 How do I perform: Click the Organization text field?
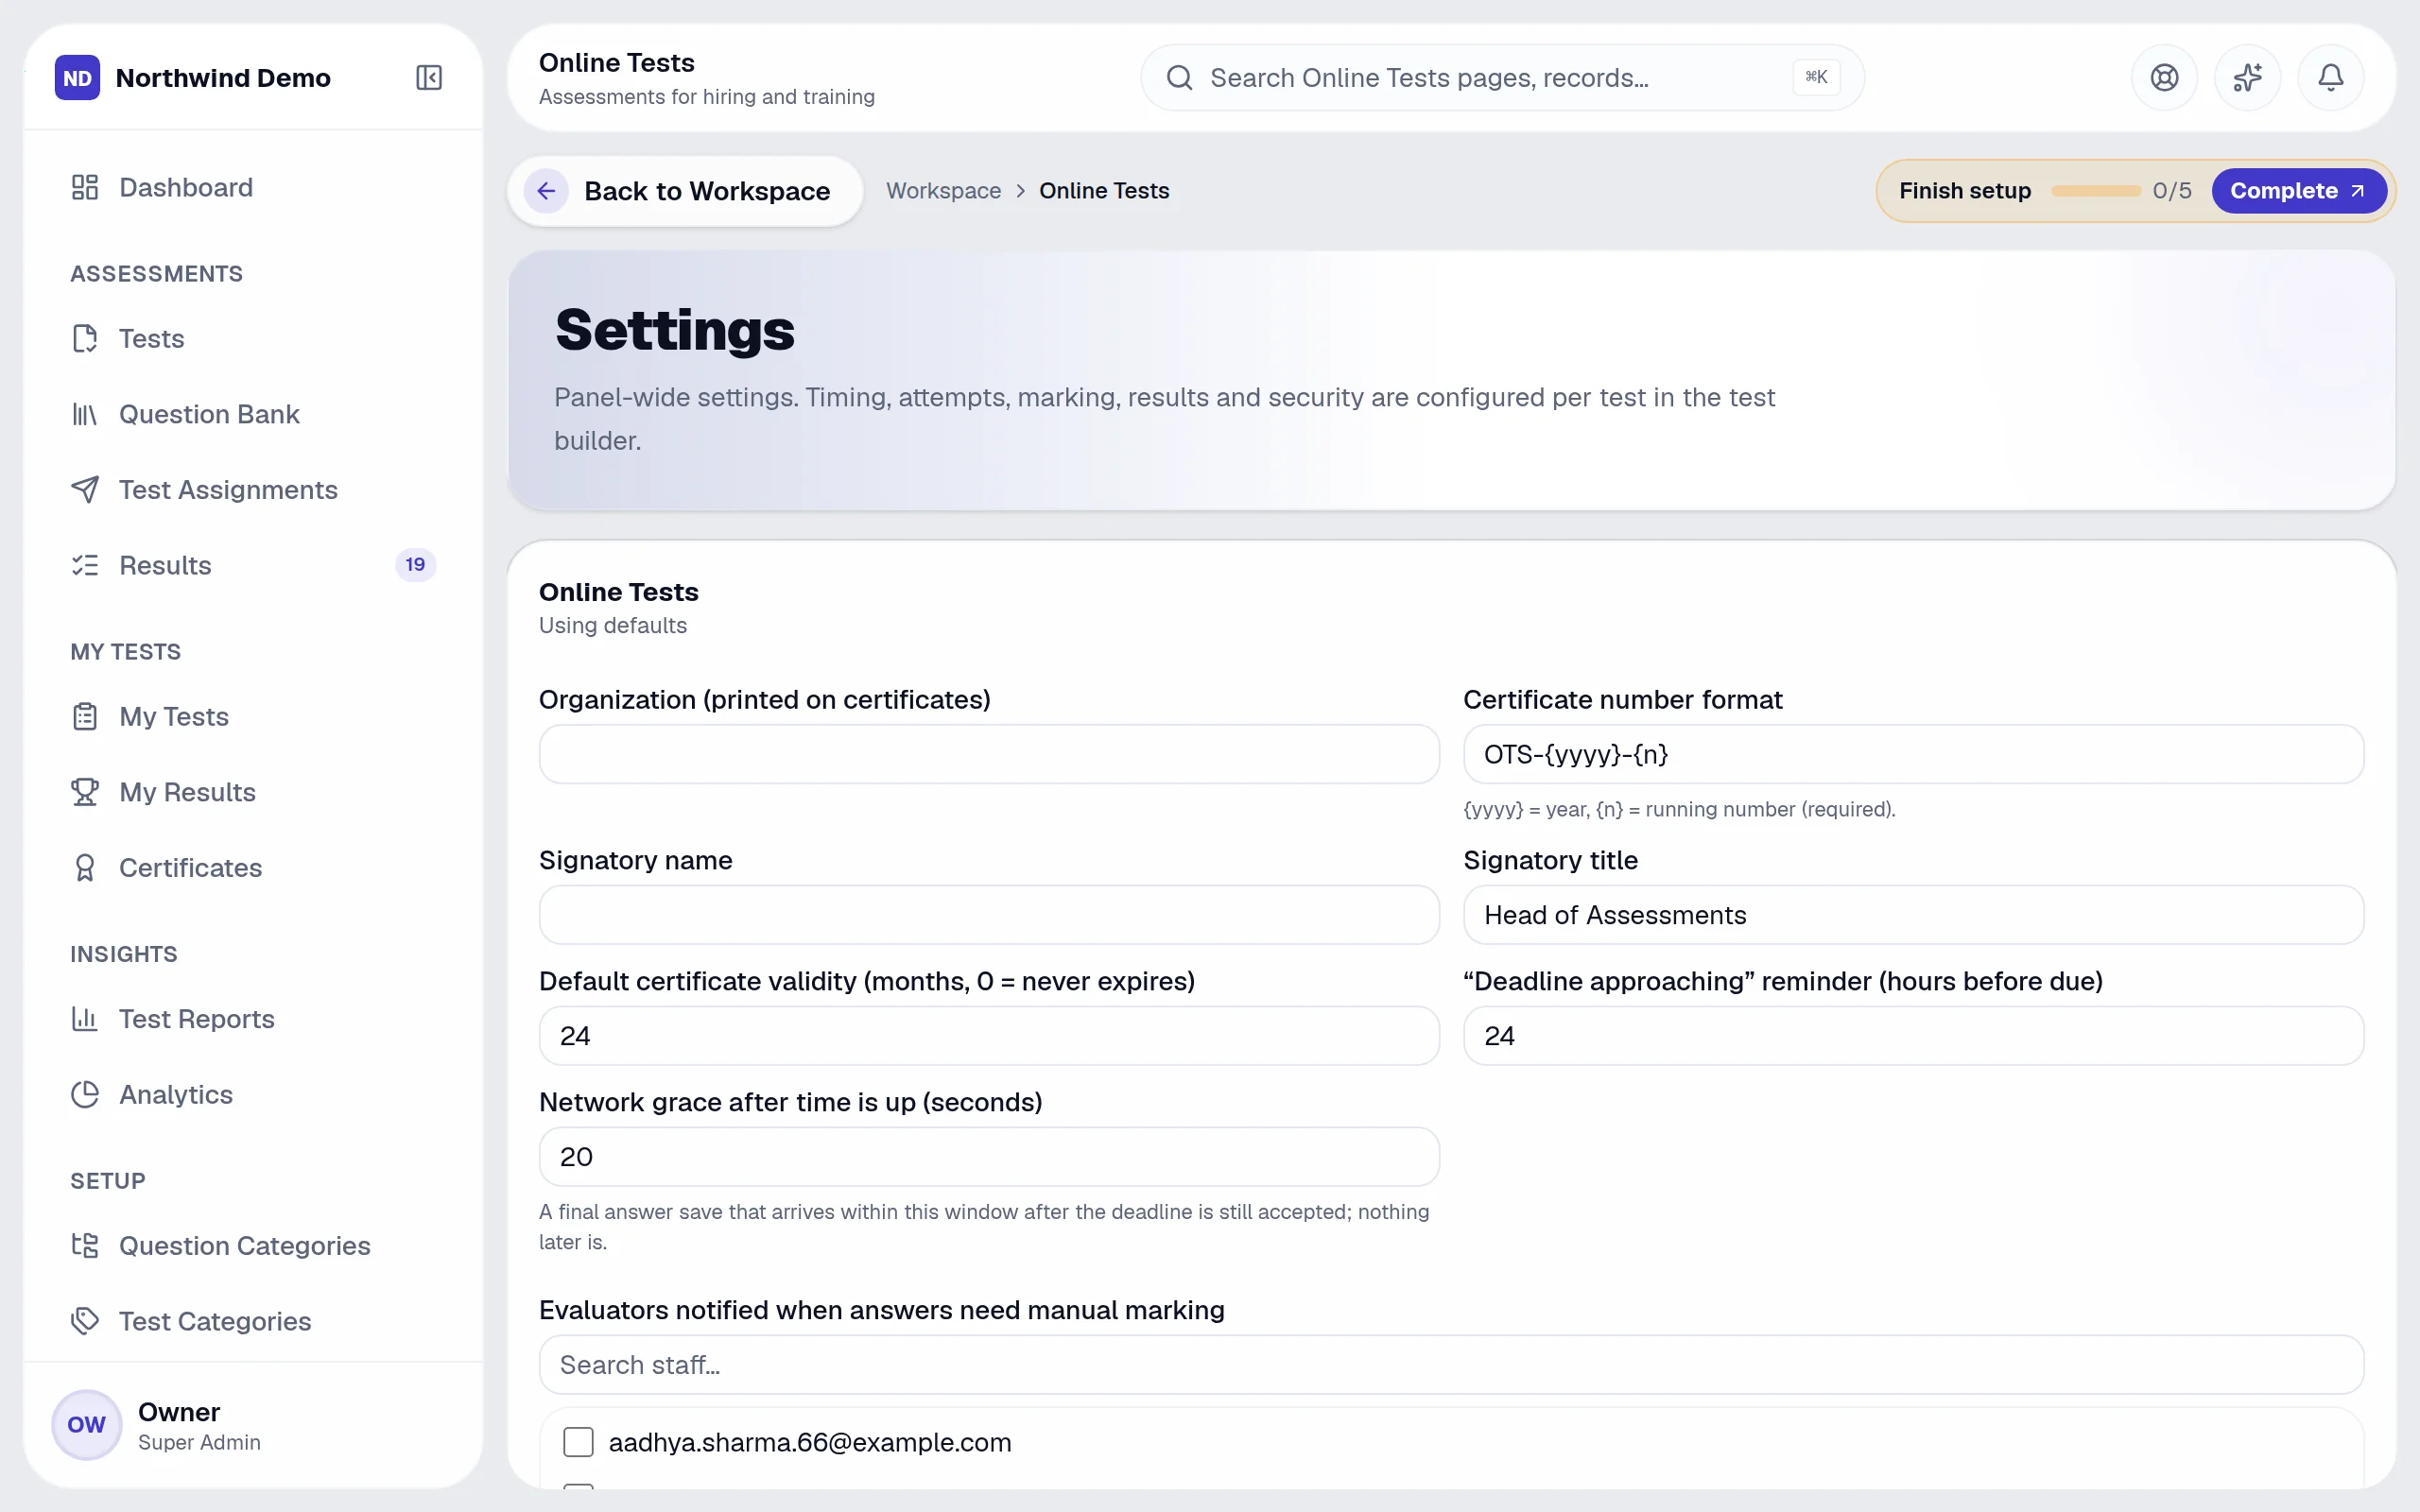tap(989, 754)
